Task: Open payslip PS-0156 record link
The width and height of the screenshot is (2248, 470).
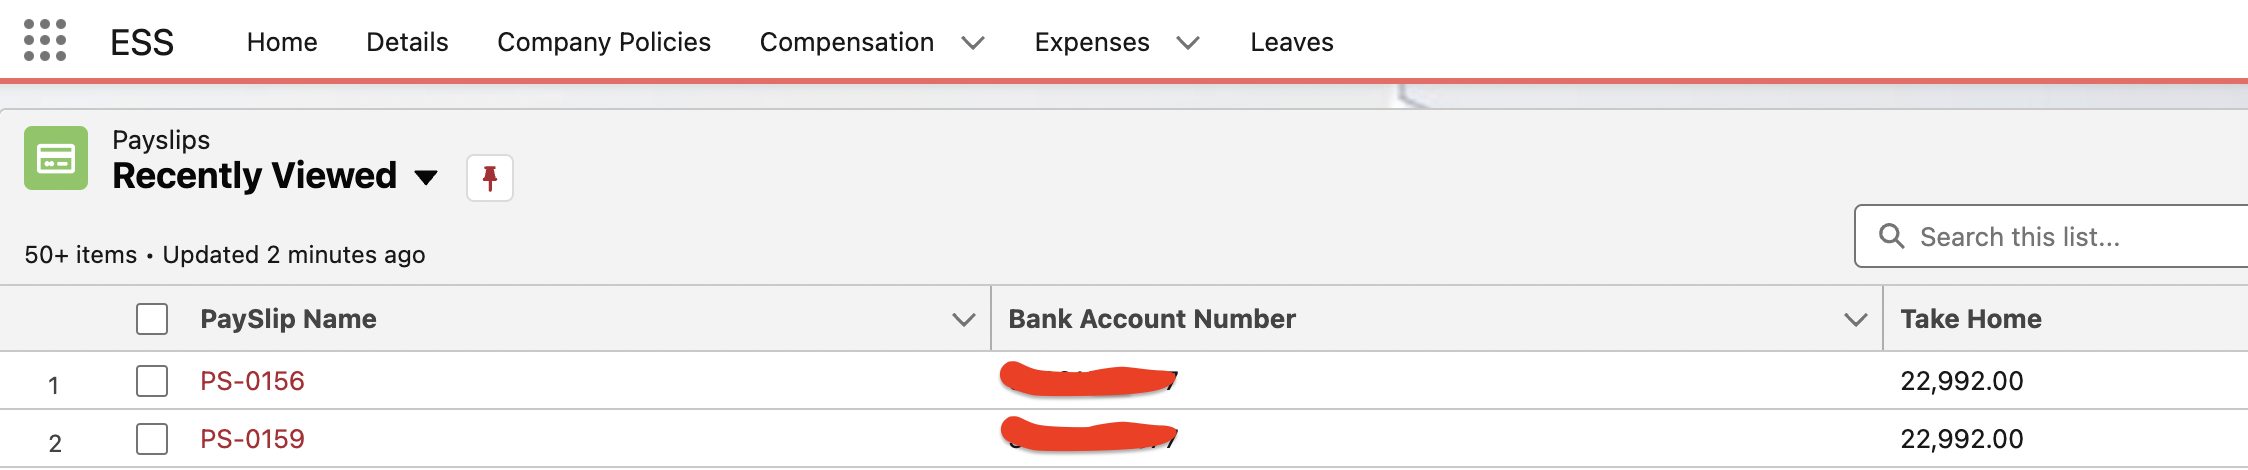Action: tap(252, 381)
